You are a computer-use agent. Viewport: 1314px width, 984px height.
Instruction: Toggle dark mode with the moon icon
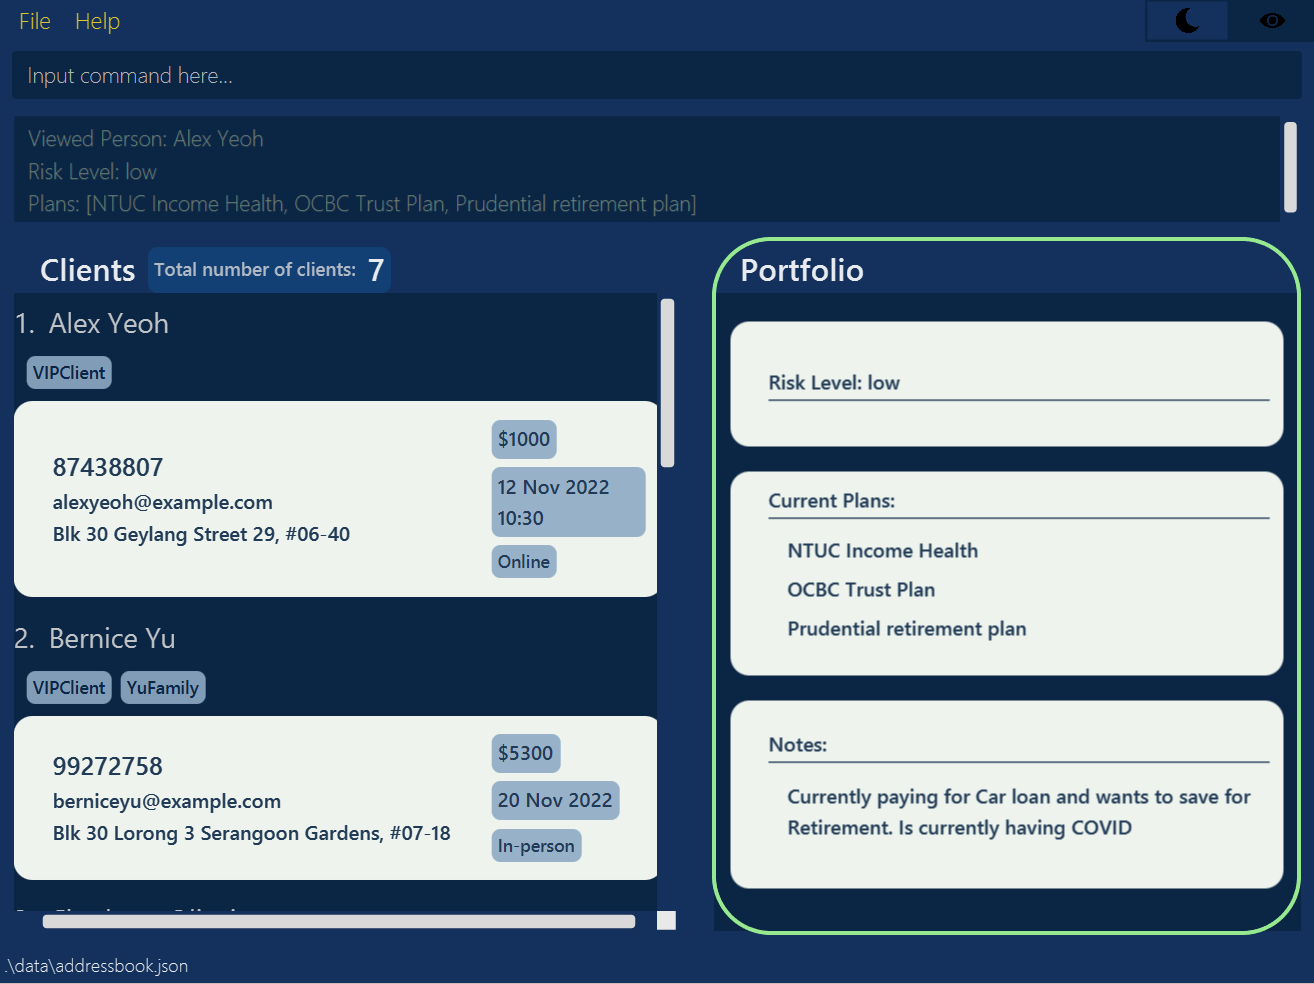[x=1187, y=20]
